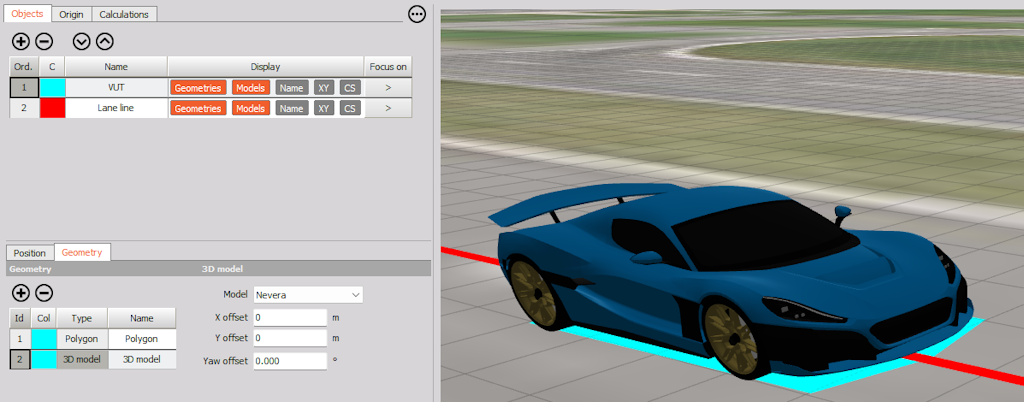Viewport: 1024px width, 402px height.
Task: Open the three-dot options menu
Action: pos(417,14)
